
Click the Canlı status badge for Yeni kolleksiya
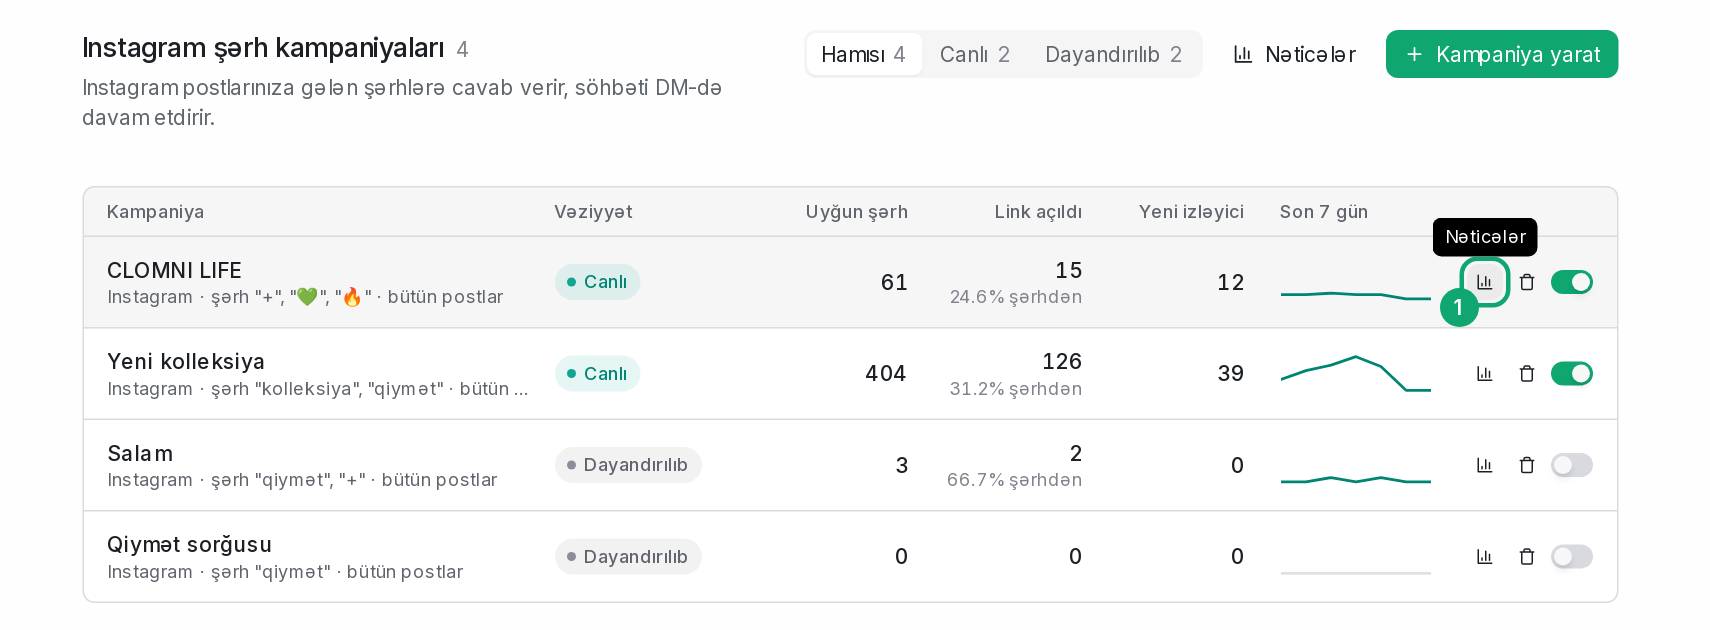point(597,374)
